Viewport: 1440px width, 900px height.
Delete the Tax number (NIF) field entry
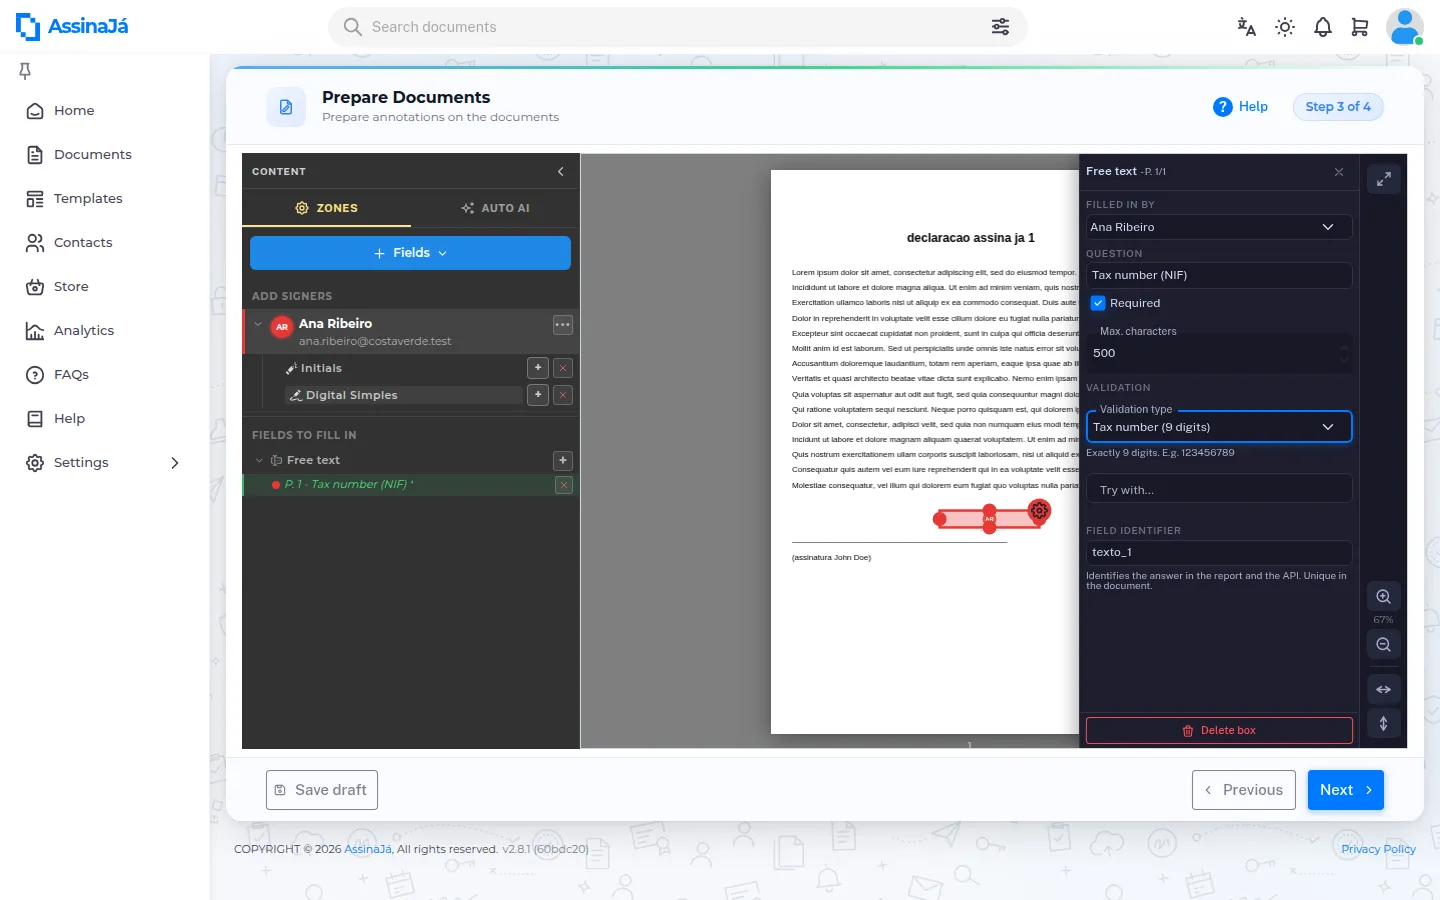coord(564,485)
